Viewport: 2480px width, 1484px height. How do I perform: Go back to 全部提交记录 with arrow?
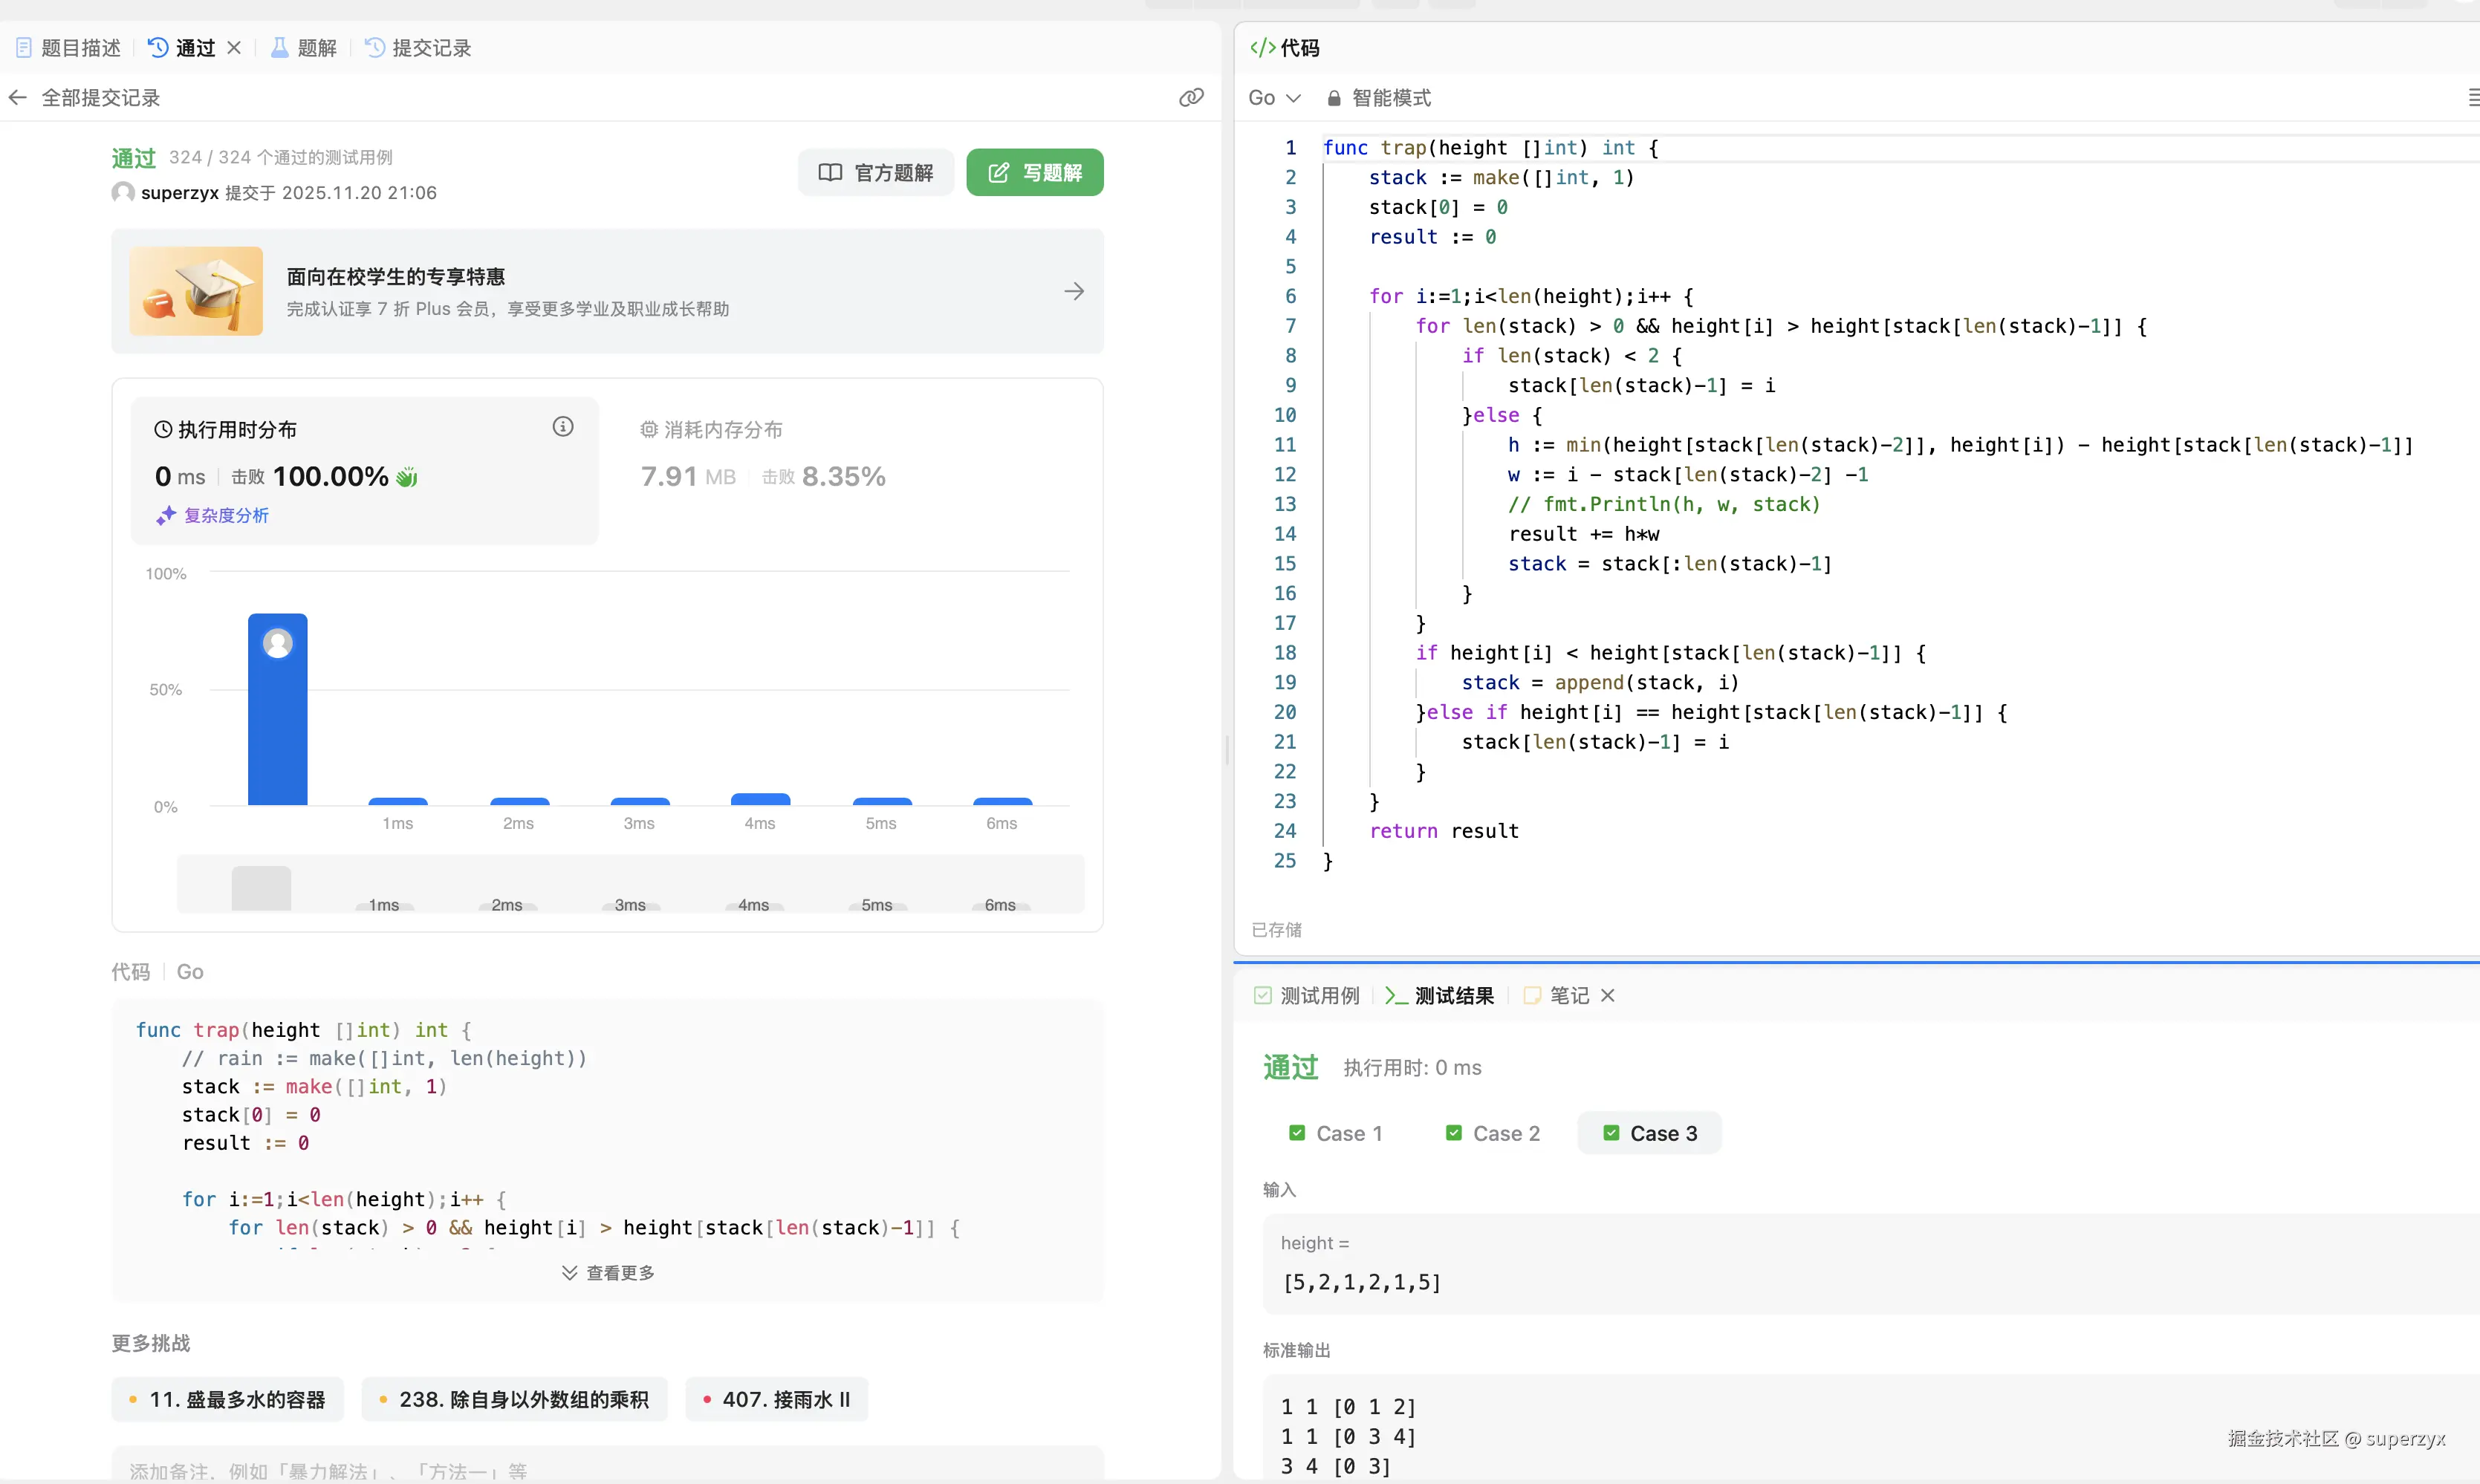17,97
